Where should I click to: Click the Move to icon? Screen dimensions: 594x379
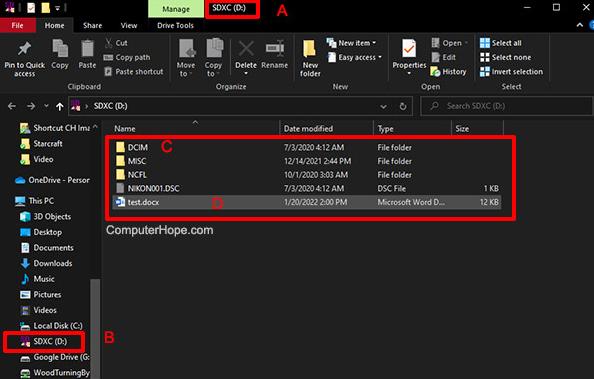(x=186, y=49)
